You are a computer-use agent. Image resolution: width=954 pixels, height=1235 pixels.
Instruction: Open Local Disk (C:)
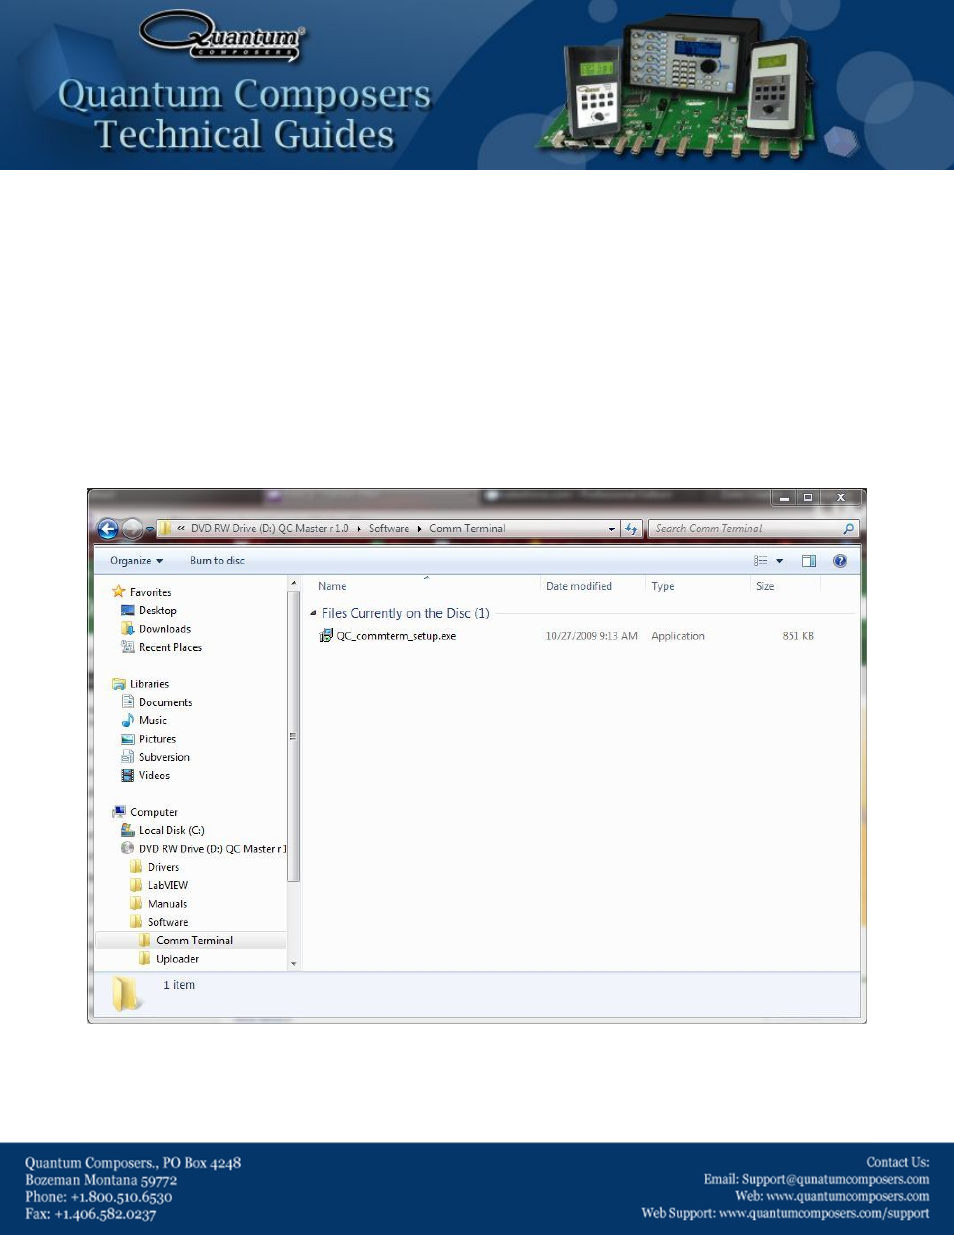click(163, 830)
